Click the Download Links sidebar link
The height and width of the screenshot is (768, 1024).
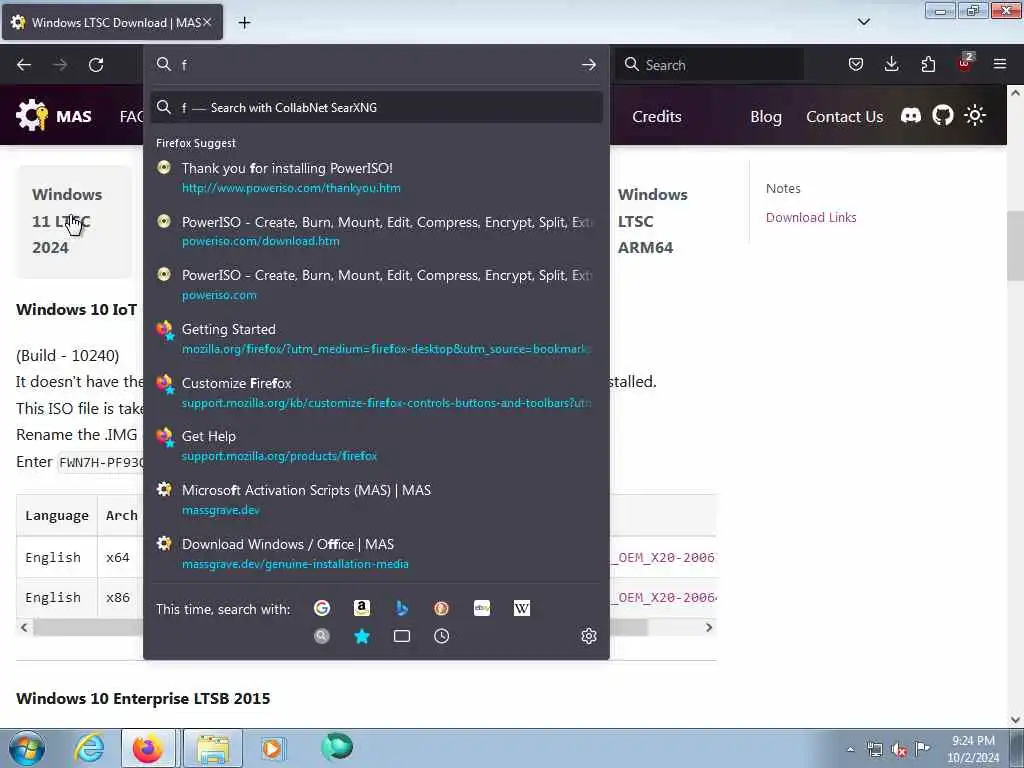click(x=810, y=217)
